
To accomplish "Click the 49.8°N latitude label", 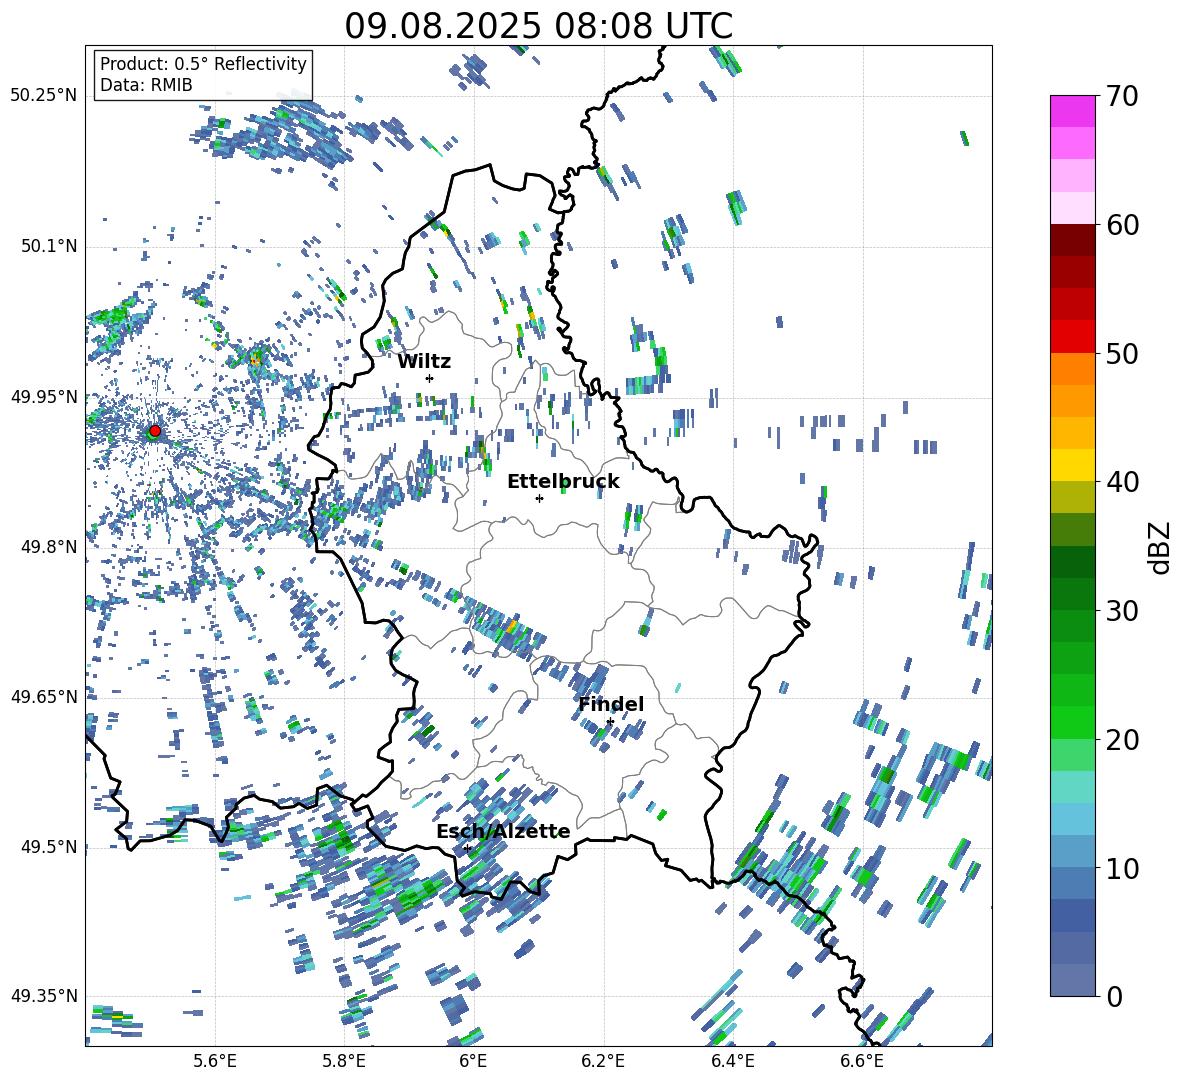I will tap(48, 547).
